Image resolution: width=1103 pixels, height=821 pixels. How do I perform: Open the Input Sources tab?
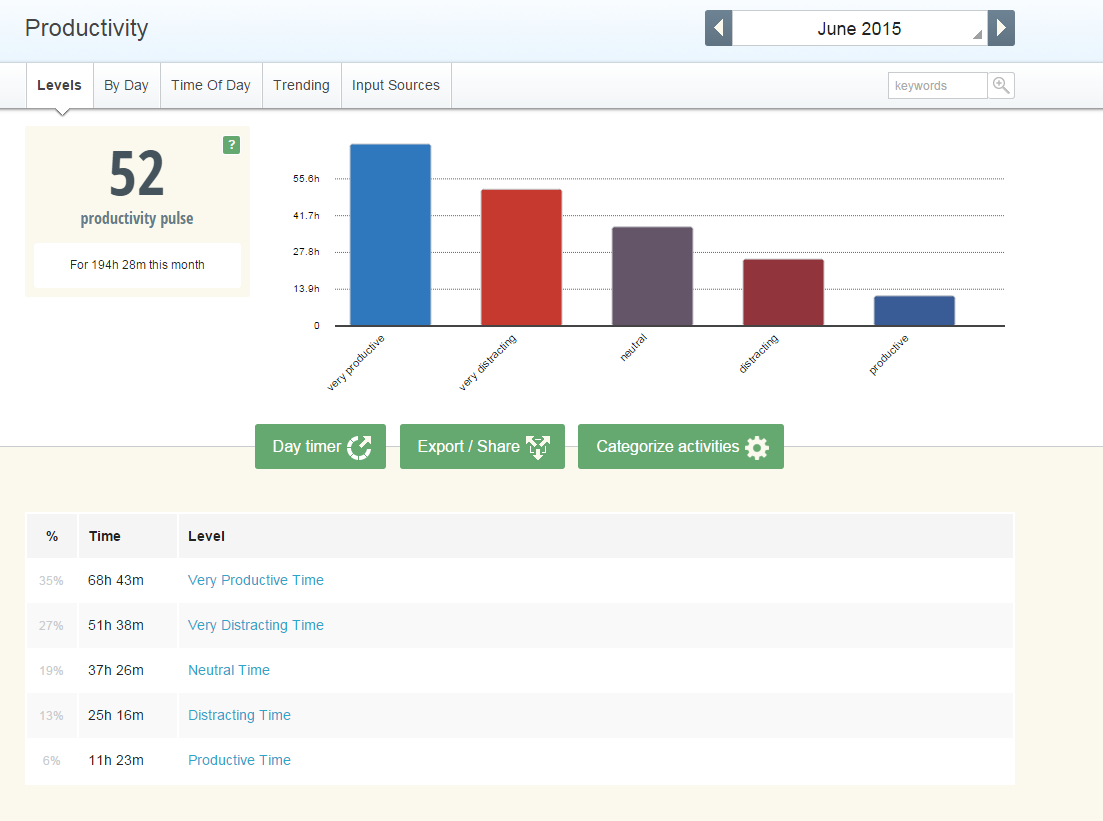pyautogui.click(x=396, y=85)
